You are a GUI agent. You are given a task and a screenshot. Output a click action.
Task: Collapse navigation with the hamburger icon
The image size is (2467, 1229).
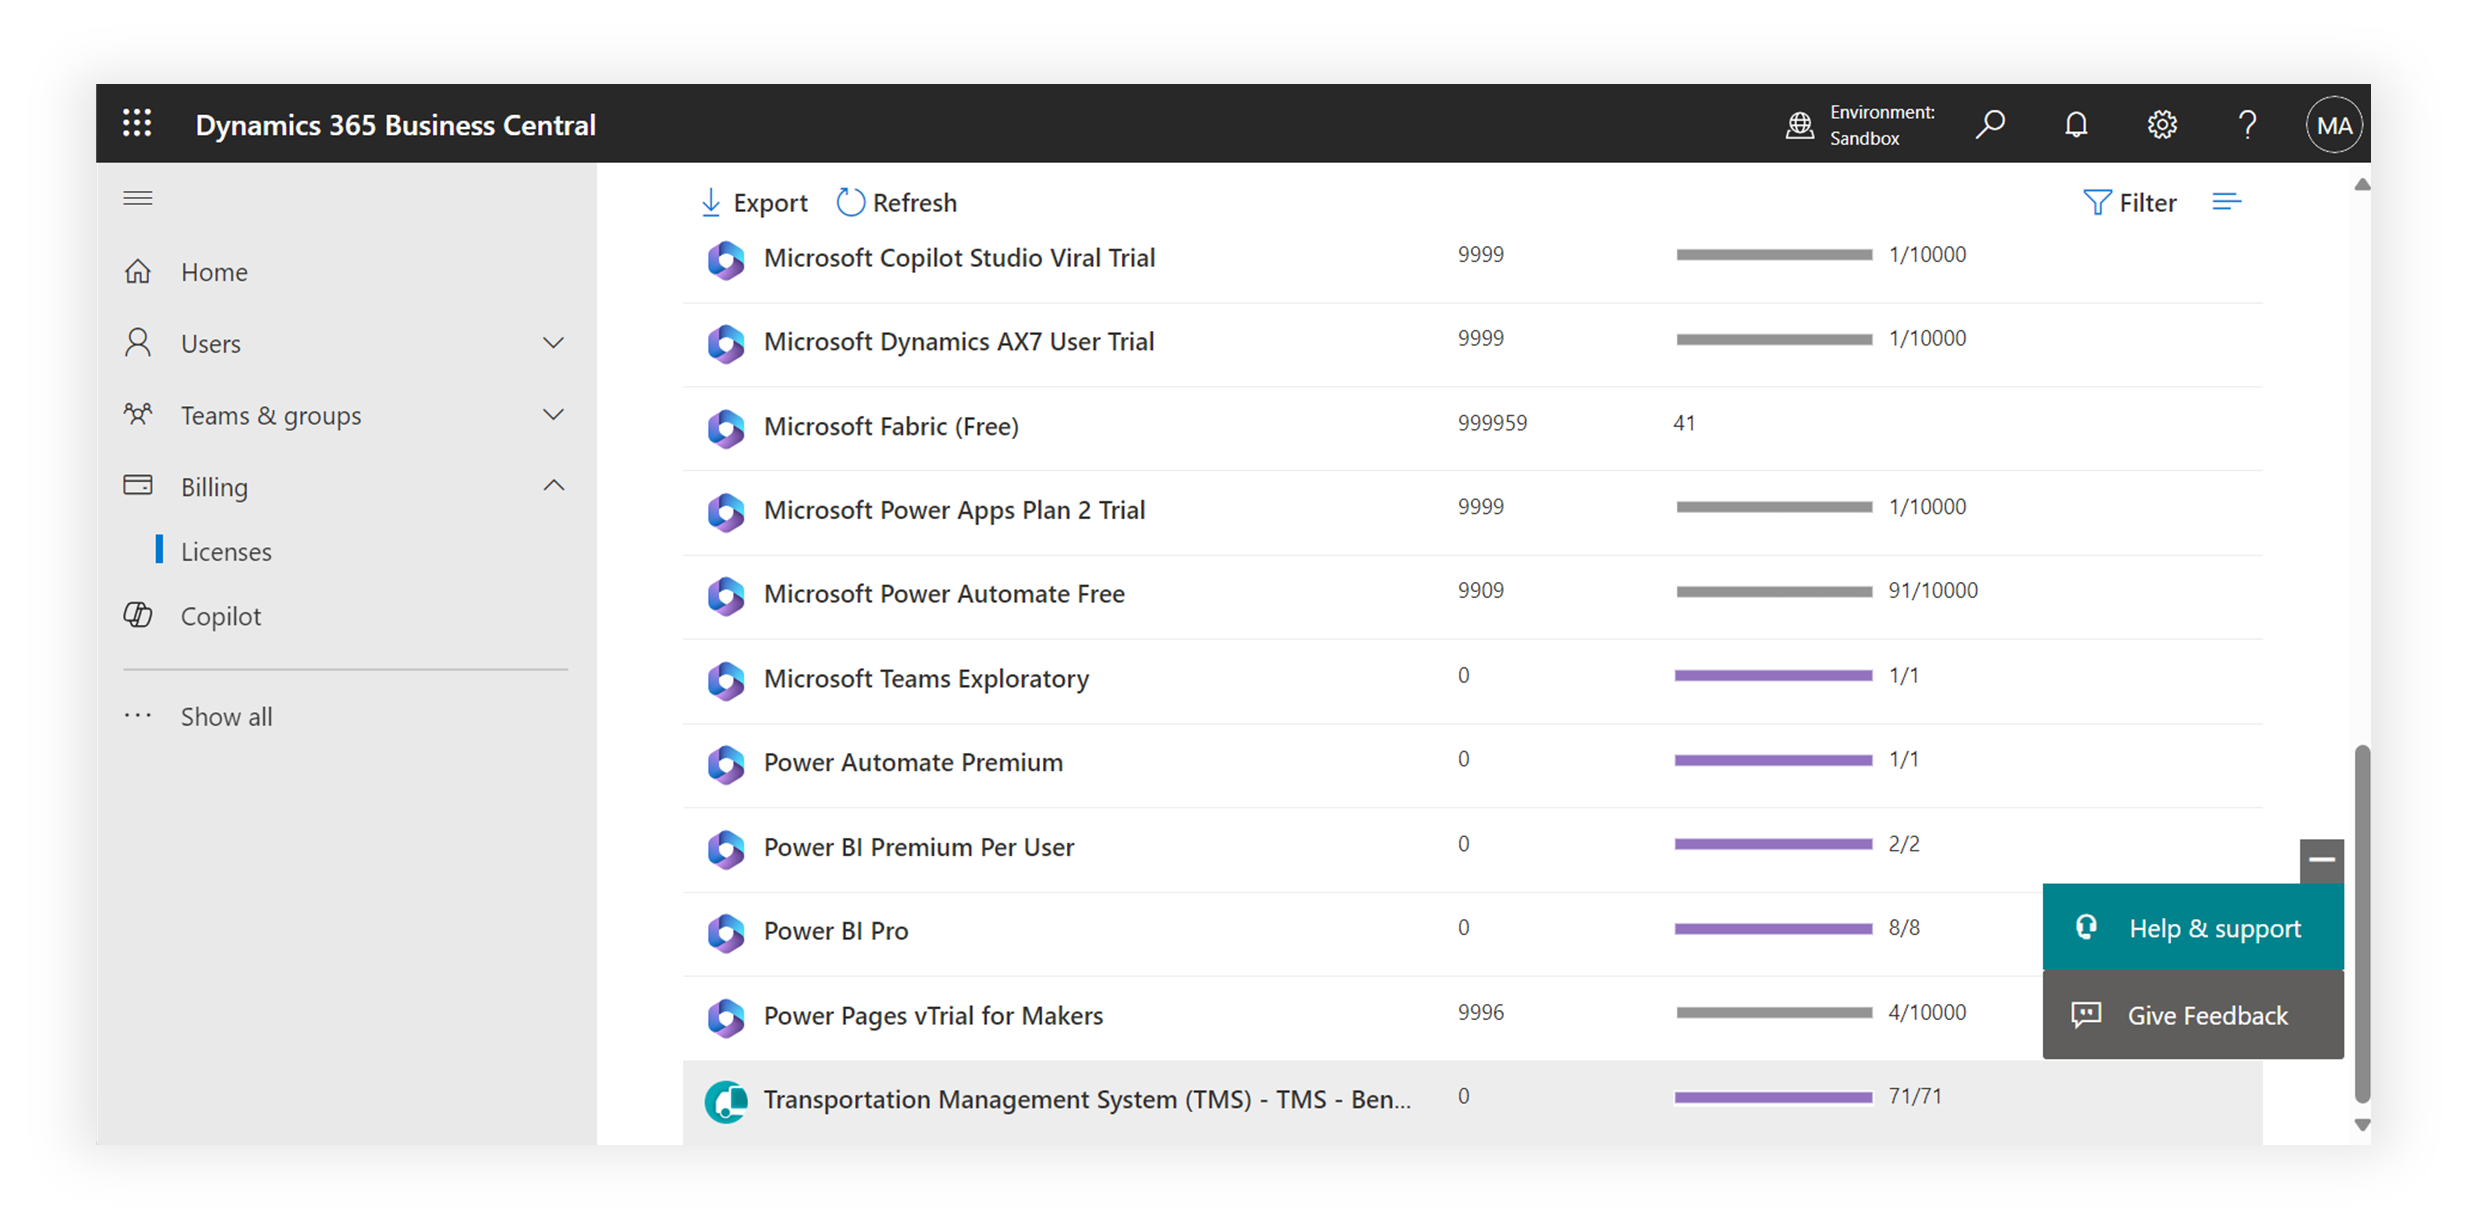[x=138, y=198]
